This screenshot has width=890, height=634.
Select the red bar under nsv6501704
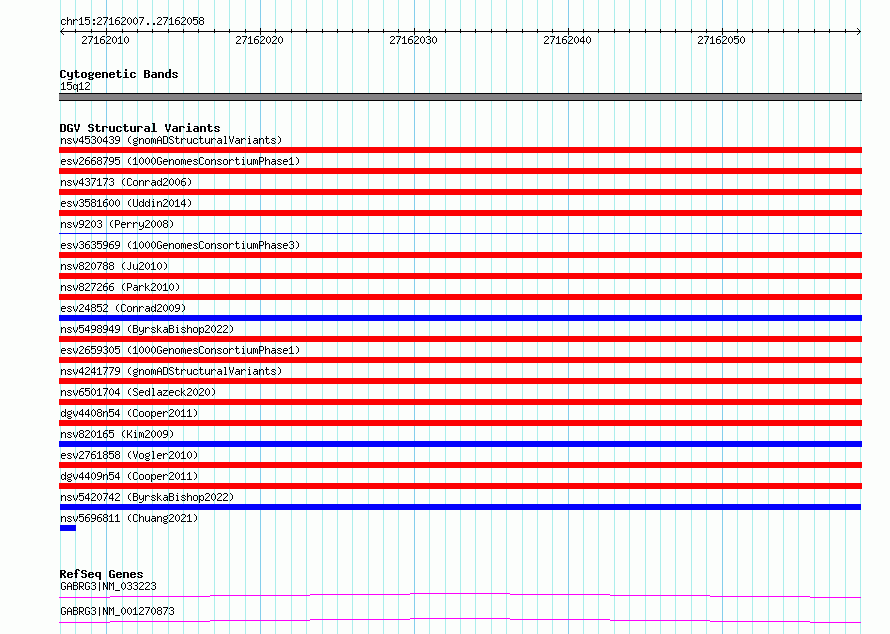click(460, 402)
